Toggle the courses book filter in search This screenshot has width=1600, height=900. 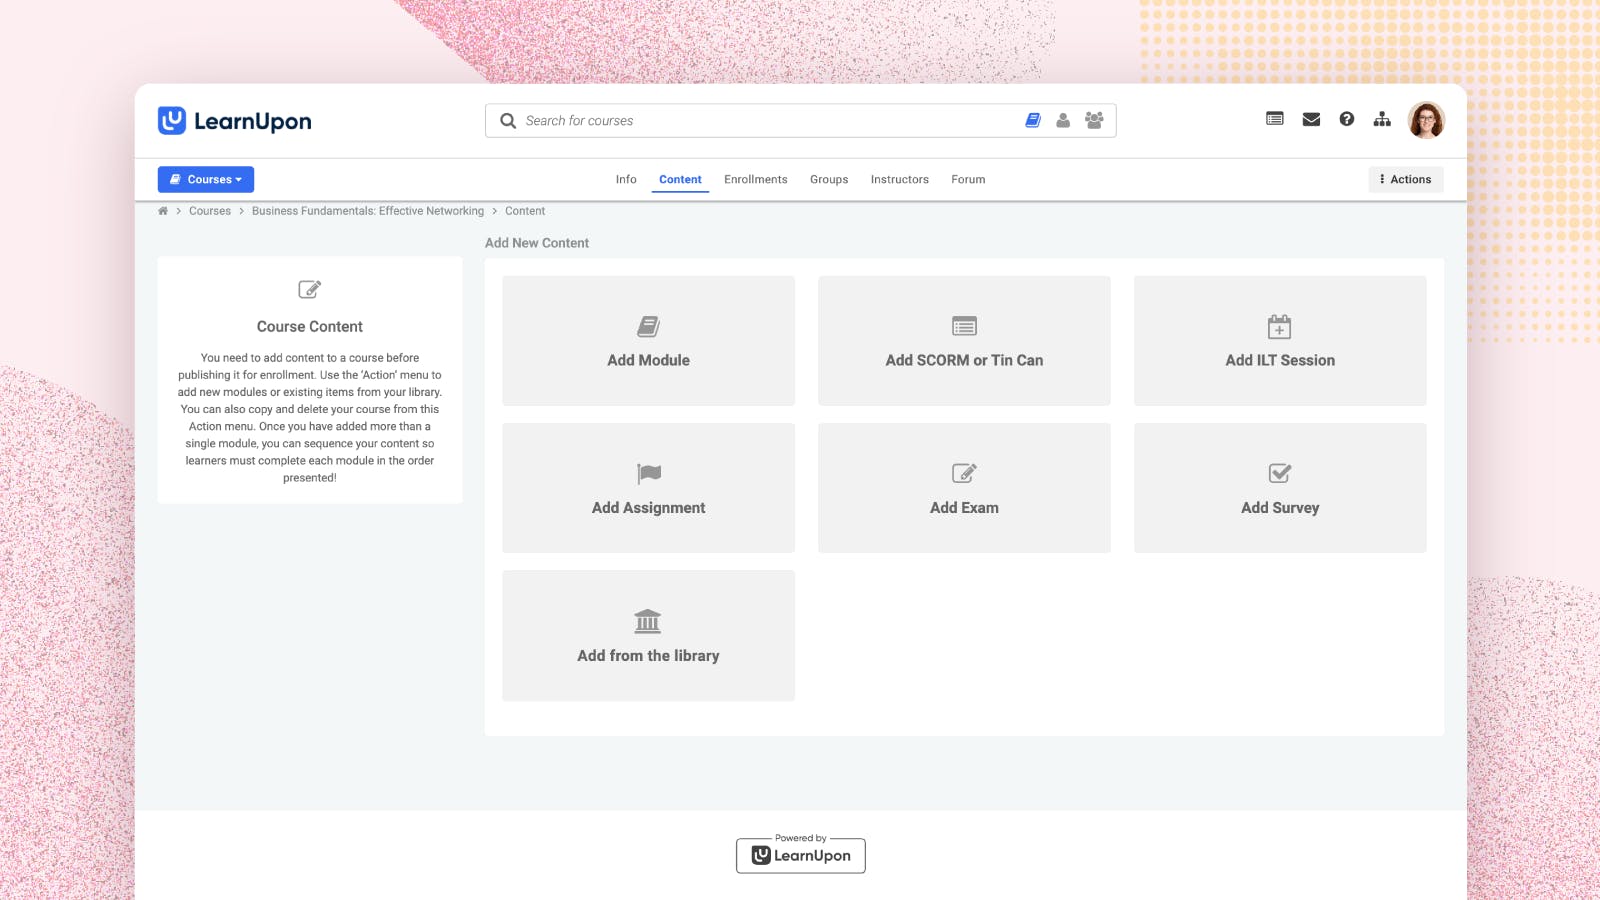1031,120
